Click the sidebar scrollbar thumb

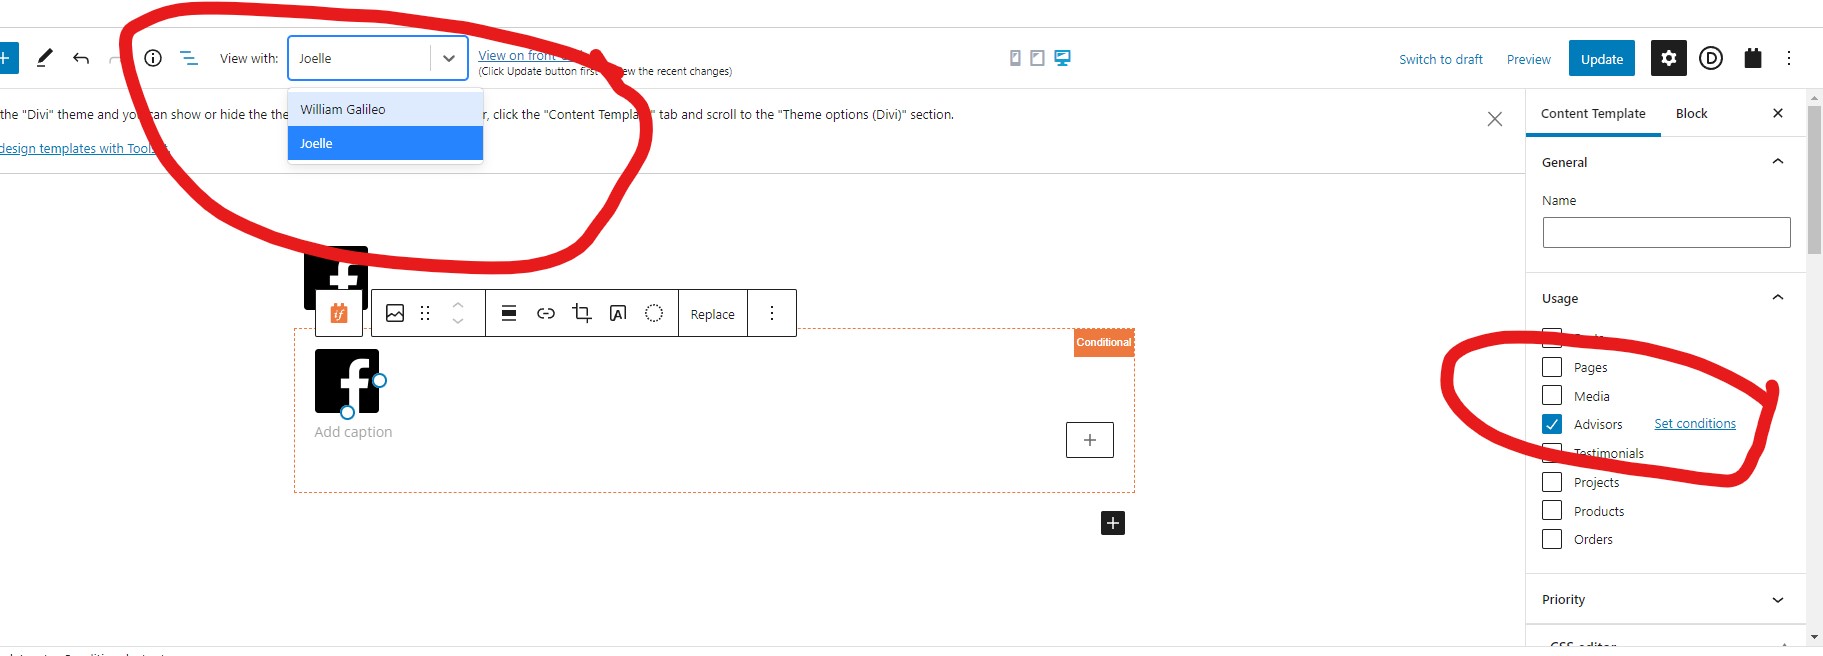(x=1815, y=180)
